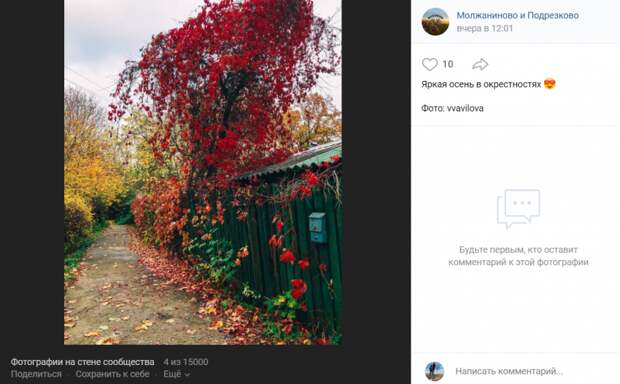Open Фотографии на стене сообщества album

pos(82,362)
